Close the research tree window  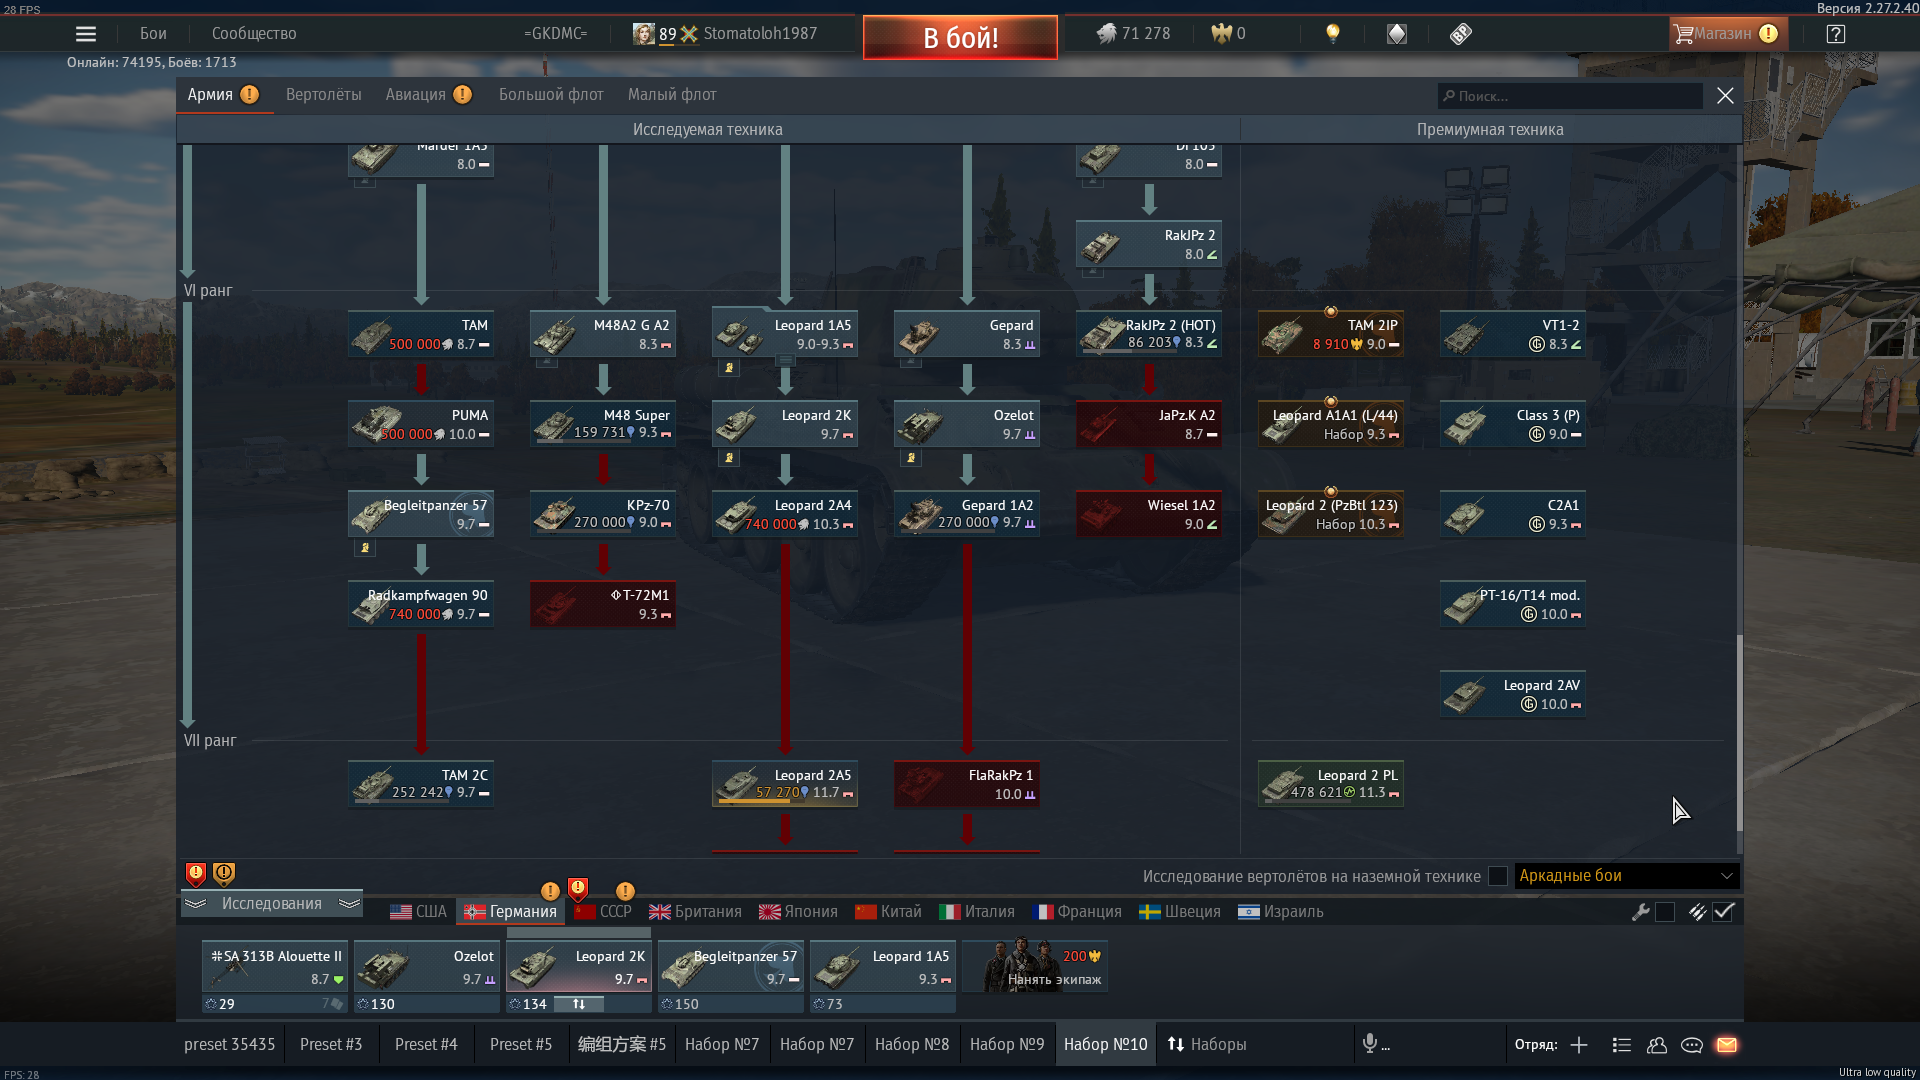pyautogui.click(x=1725, y=96)
